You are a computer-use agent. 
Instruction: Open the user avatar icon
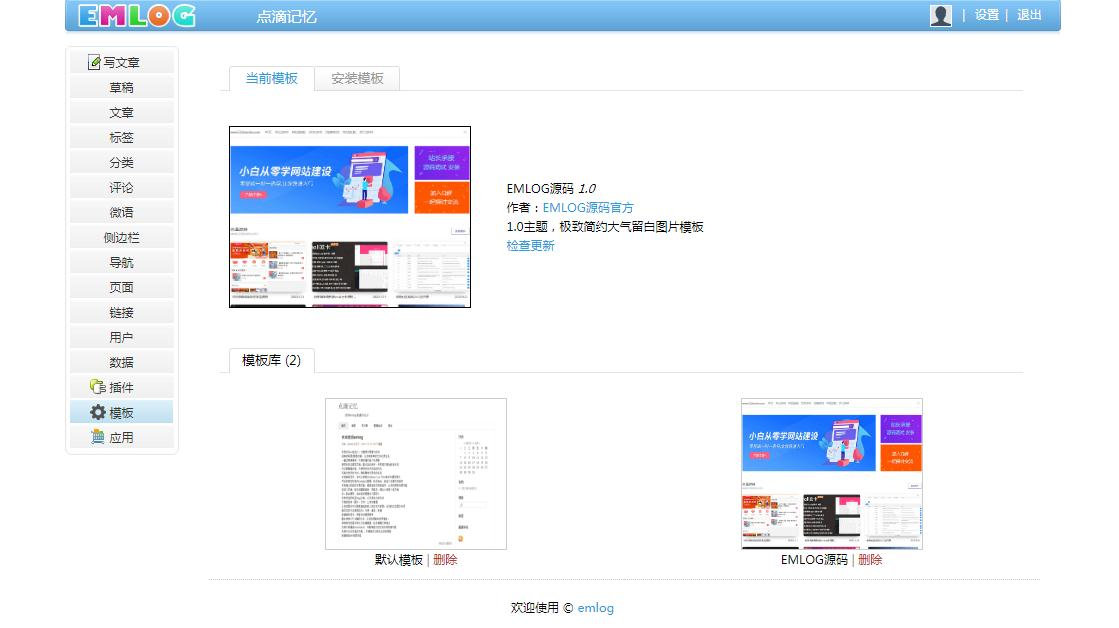(x=941, y=15)
